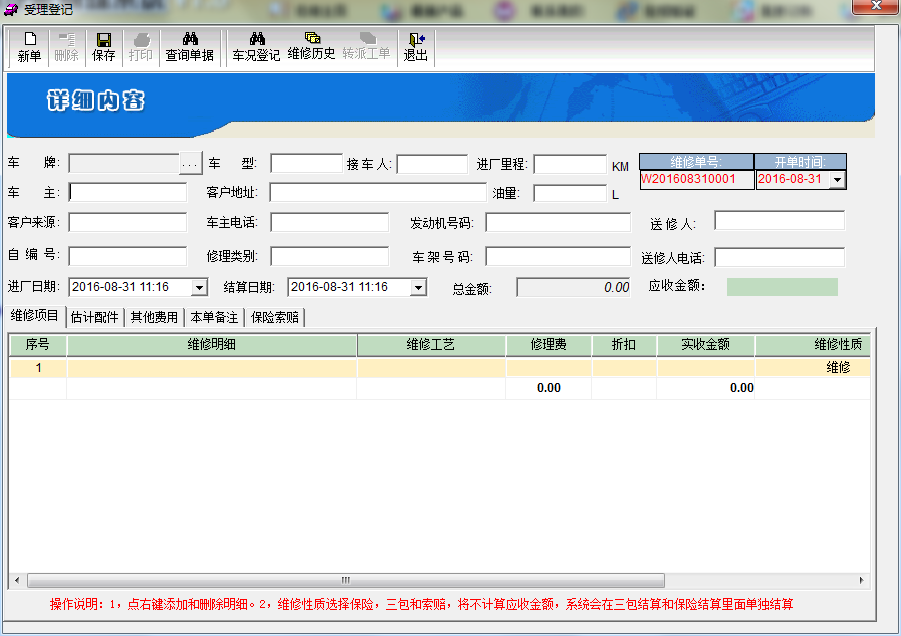Open 车况登记 vehicle condition registration
This screenshot has height=636, width=901.
pos(256,48)
